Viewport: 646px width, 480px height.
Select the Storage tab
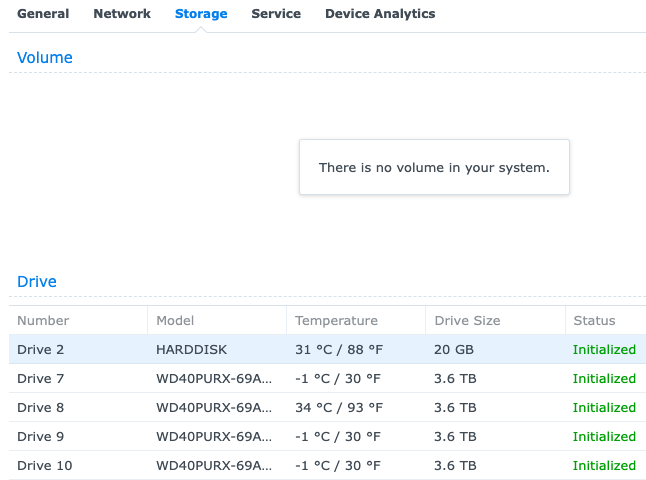[x=201, y=14]
